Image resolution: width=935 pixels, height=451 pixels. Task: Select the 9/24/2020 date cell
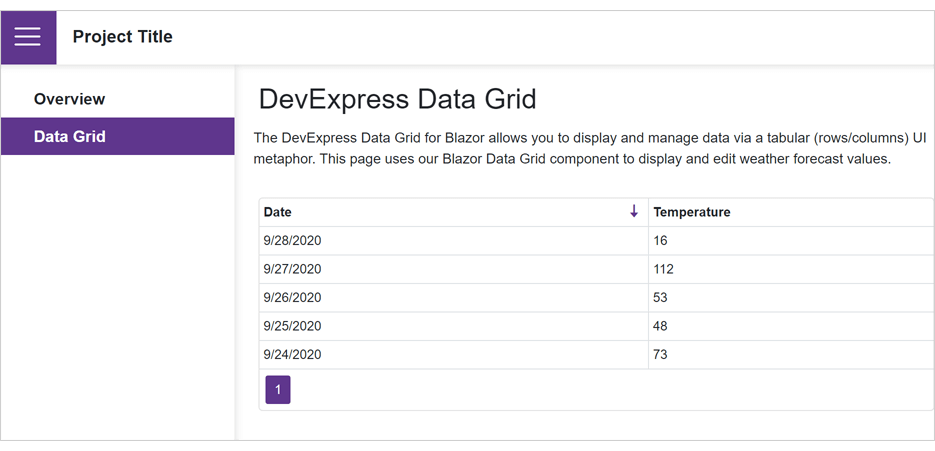(292, 355)
